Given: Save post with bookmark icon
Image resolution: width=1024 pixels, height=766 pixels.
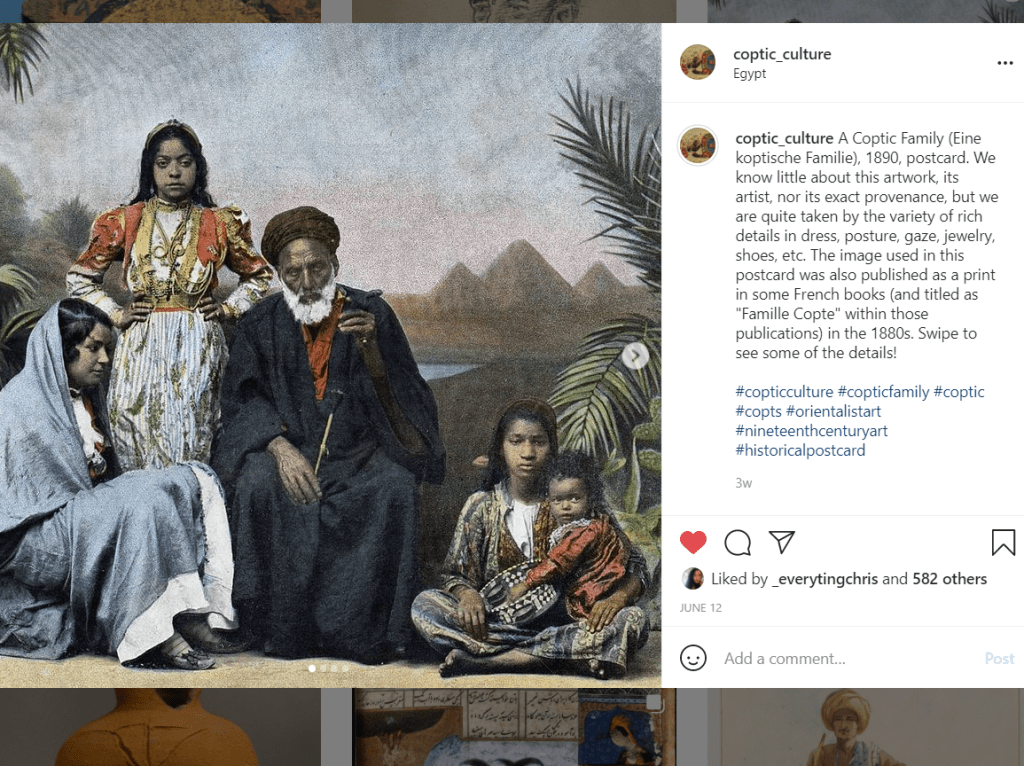Looking at the screenshot, I should (x=1003, y=542).
